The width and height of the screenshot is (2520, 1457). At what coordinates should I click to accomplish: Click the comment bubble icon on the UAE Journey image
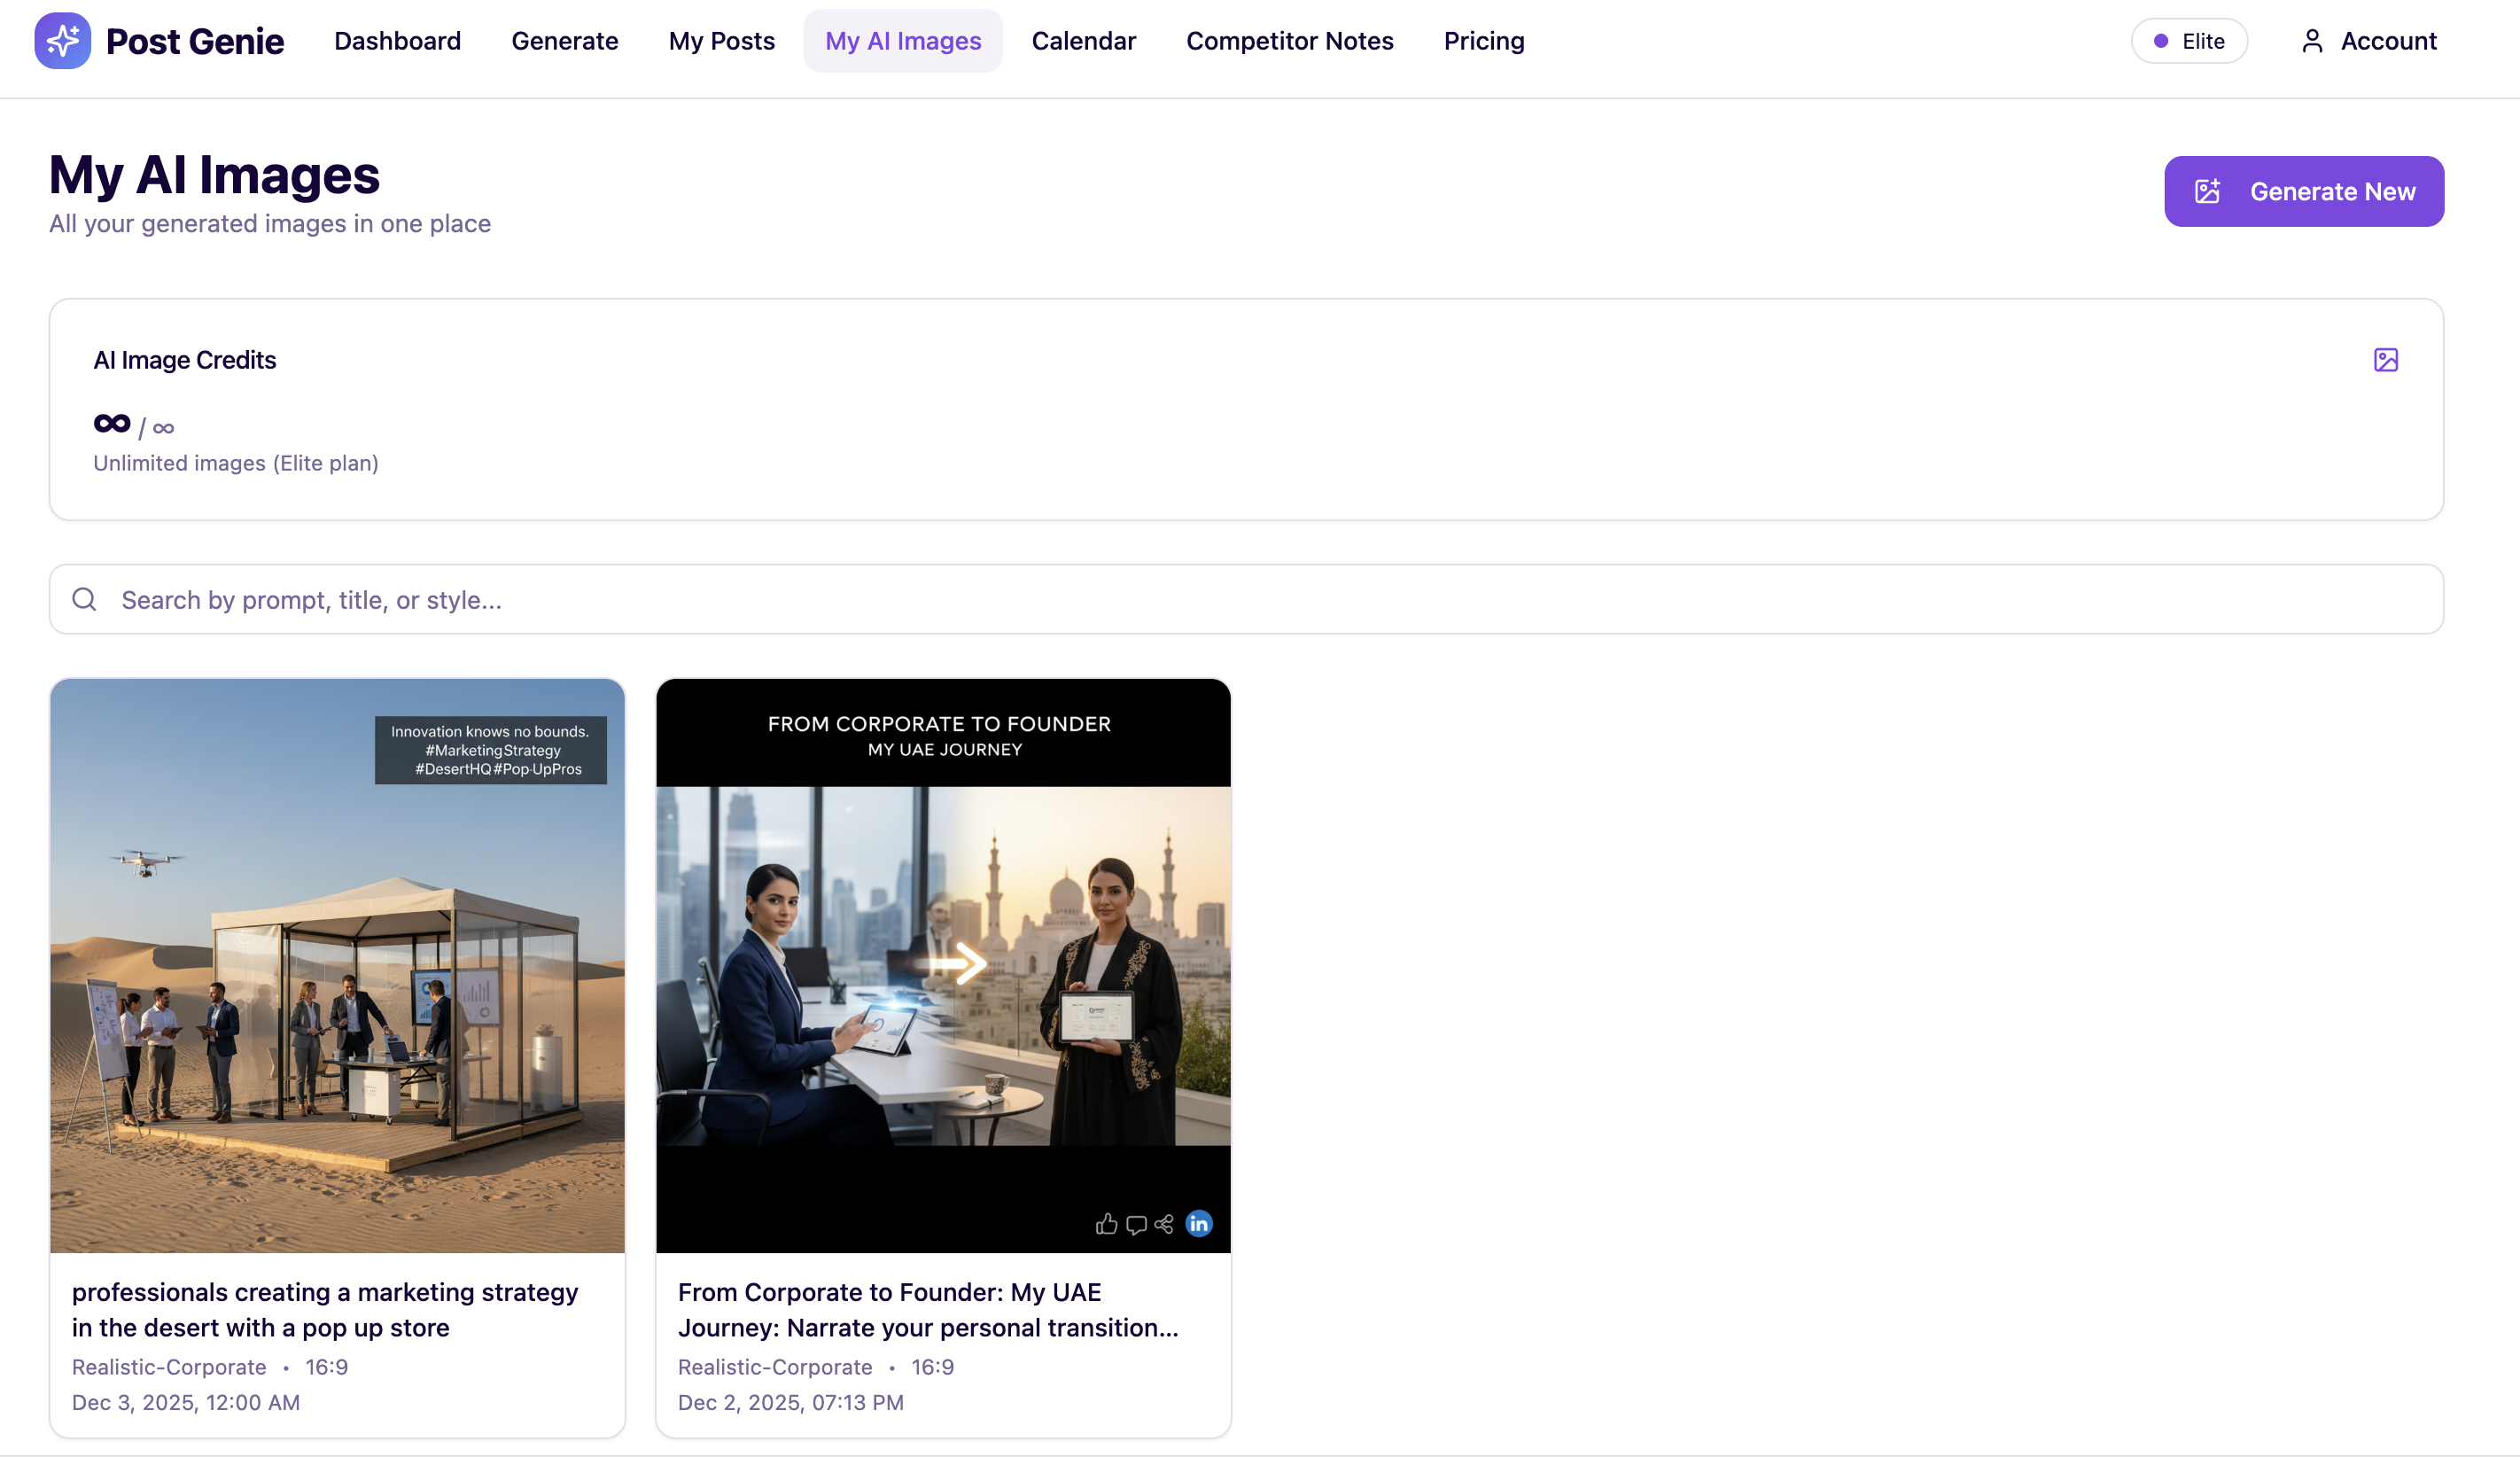tap(1136, 1225)
